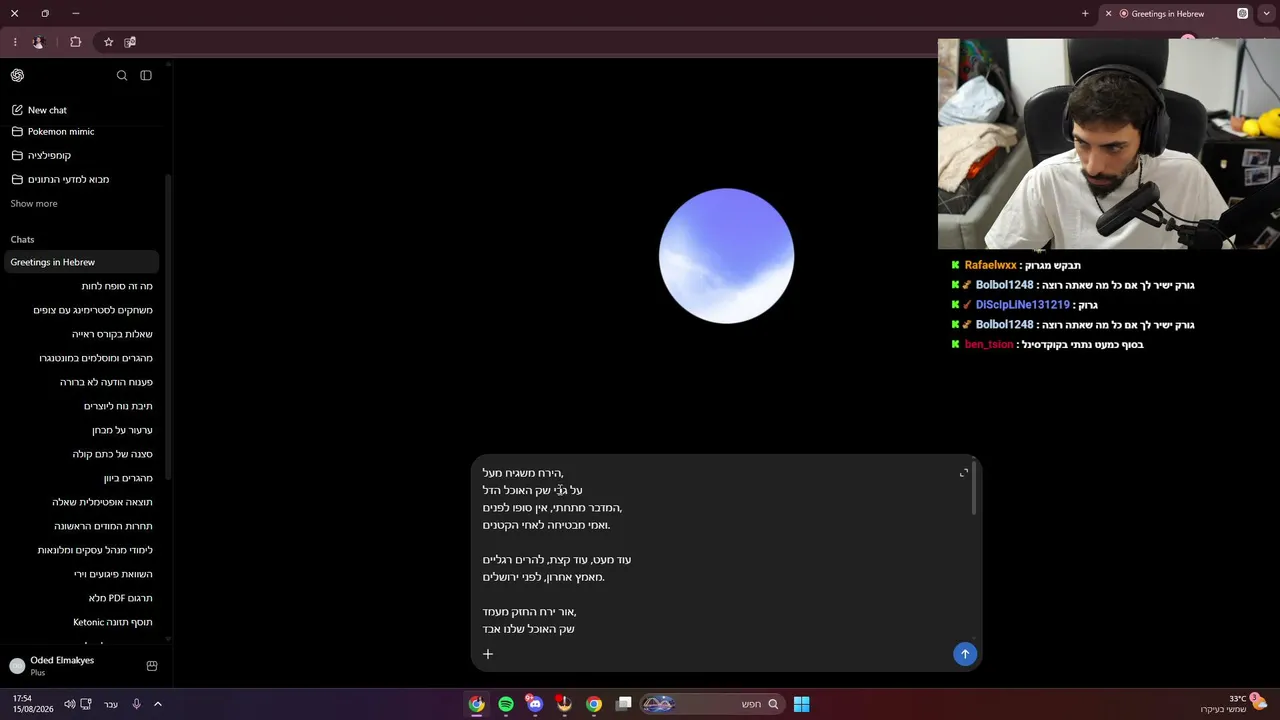The image size is (1280, 720).
Task: Open chat תיבת נוח ליוצרים
Action: tap(118, 406)
